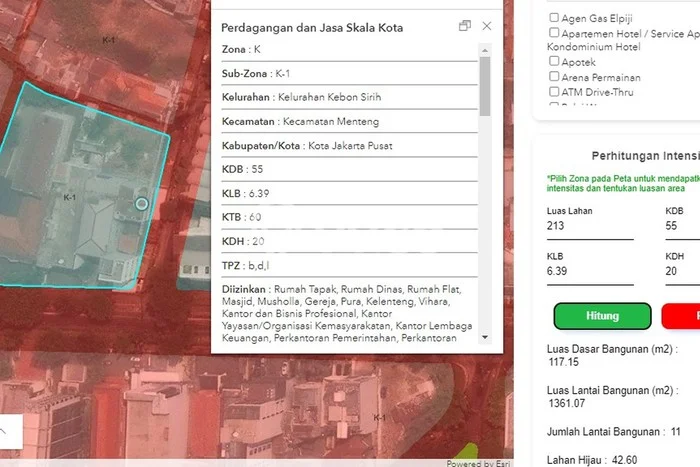Viewport: 700px width, 467px height.
Task: Click 'Kota Jakarta Pusat' text
Action: (x=350, y=146)
